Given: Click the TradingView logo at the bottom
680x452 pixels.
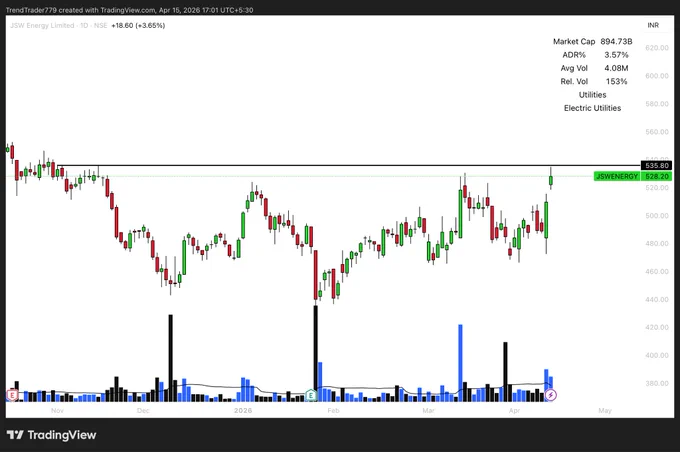Looking at the screenshot, I should click(x=52, y=435).
